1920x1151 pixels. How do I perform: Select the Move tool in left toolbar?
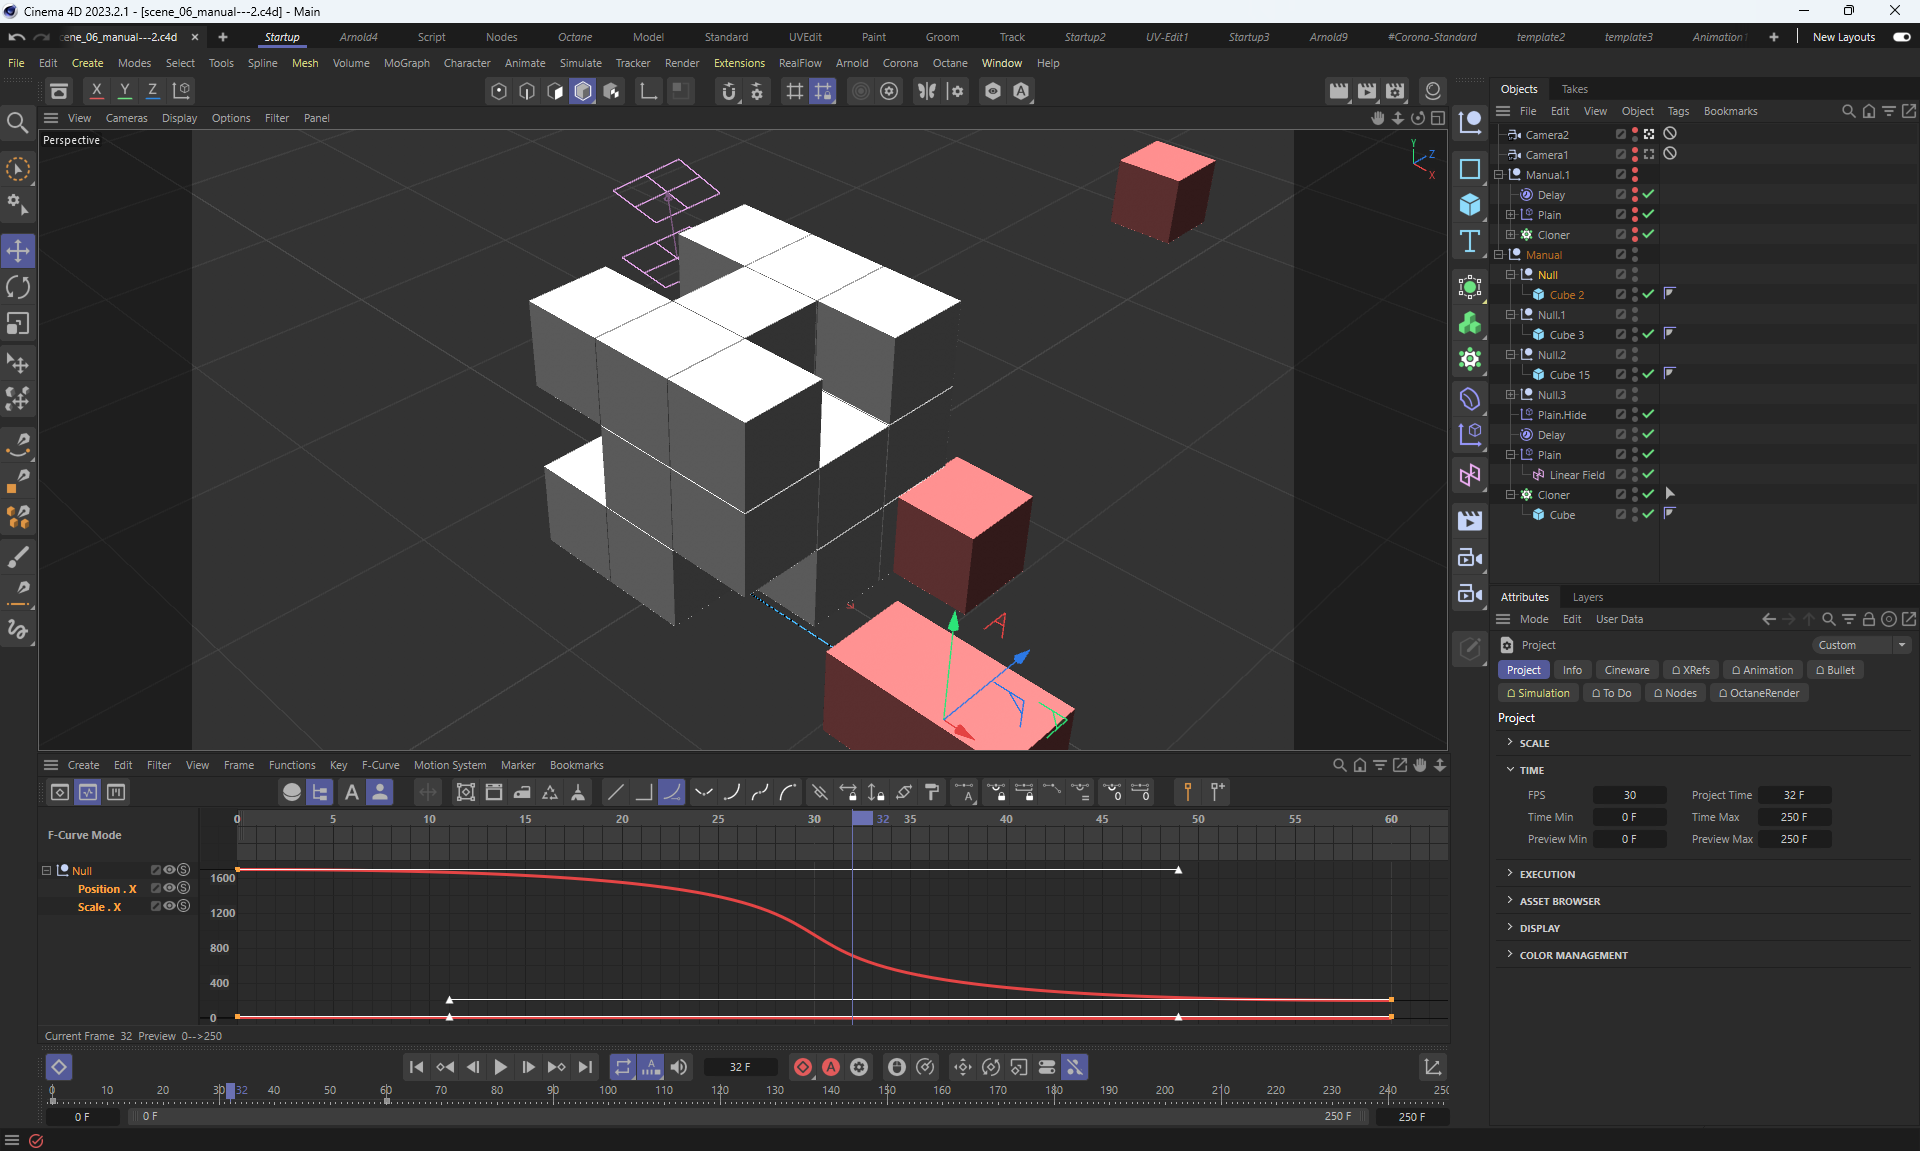coord(18,250)
